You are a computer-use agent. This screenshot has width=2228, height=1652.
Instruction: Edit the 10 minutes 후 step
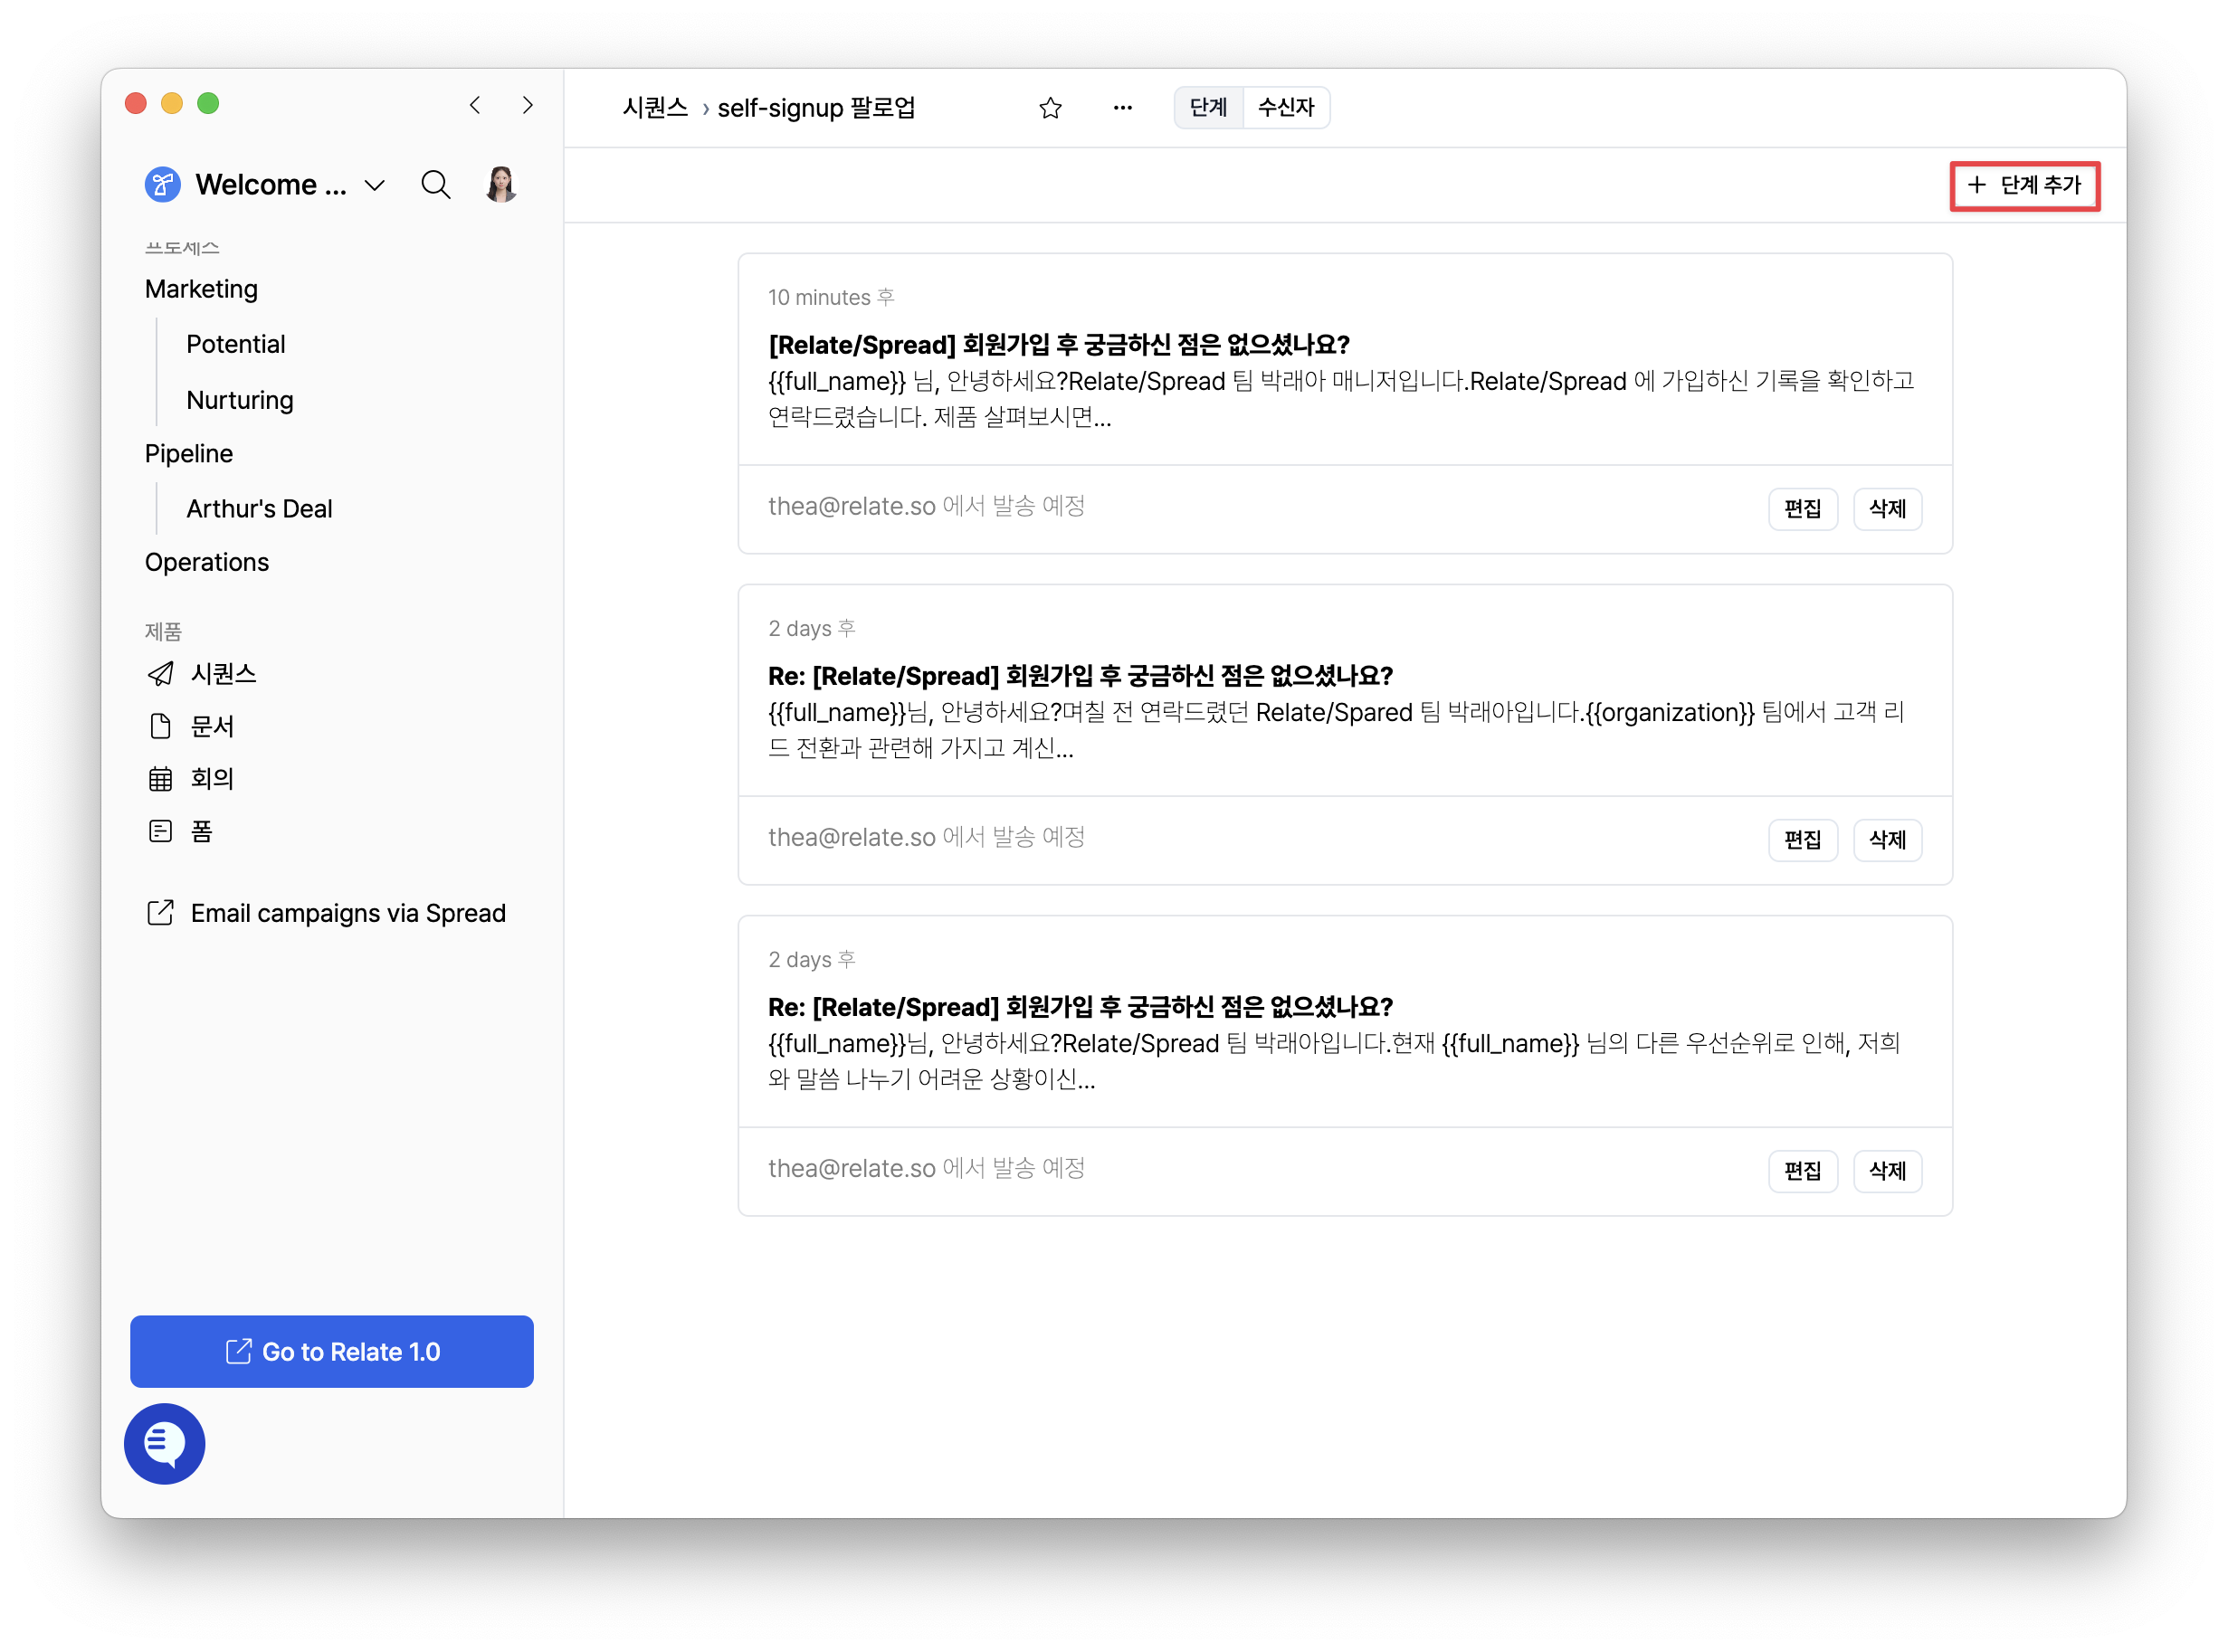pyautogui.click(x=1803, y=509)
